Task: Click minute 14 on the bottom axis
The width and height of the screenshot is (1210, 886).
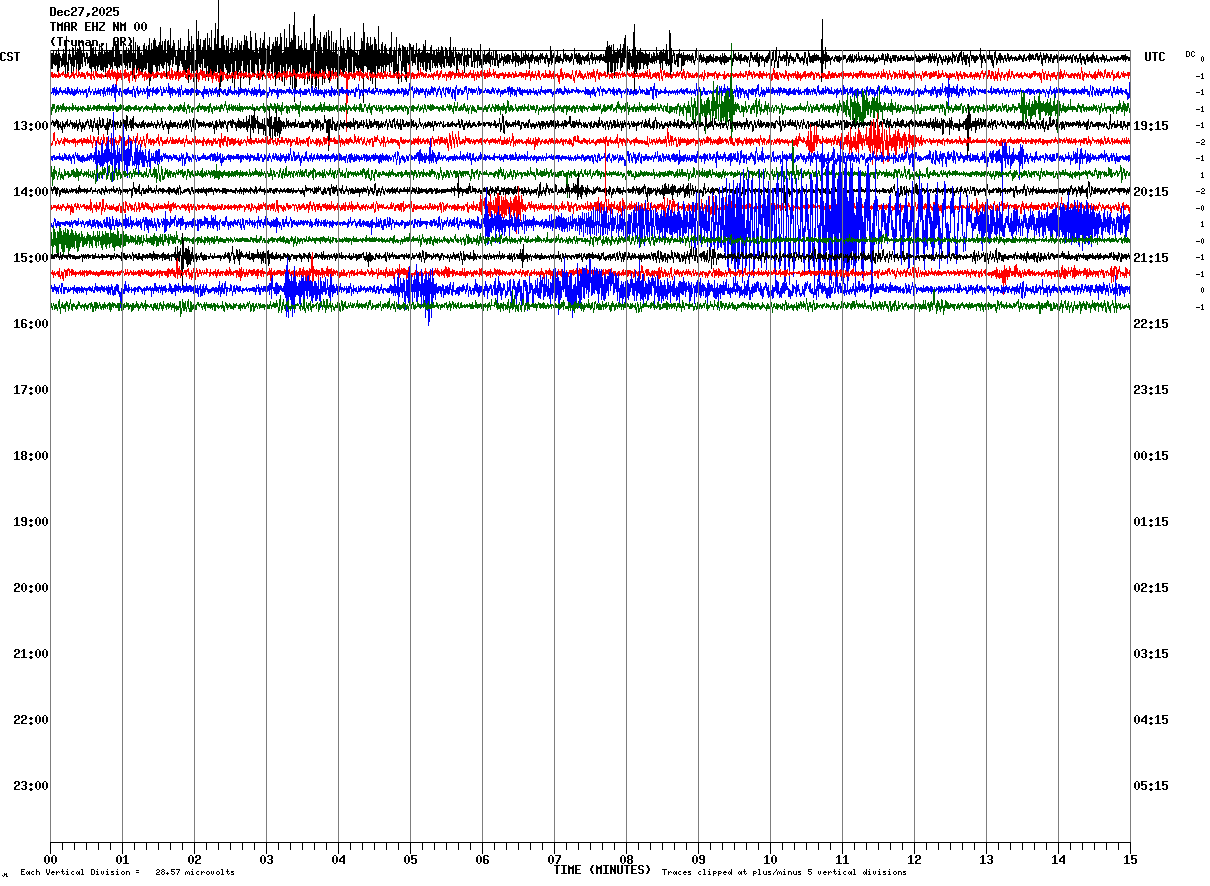Action: 1058,859
